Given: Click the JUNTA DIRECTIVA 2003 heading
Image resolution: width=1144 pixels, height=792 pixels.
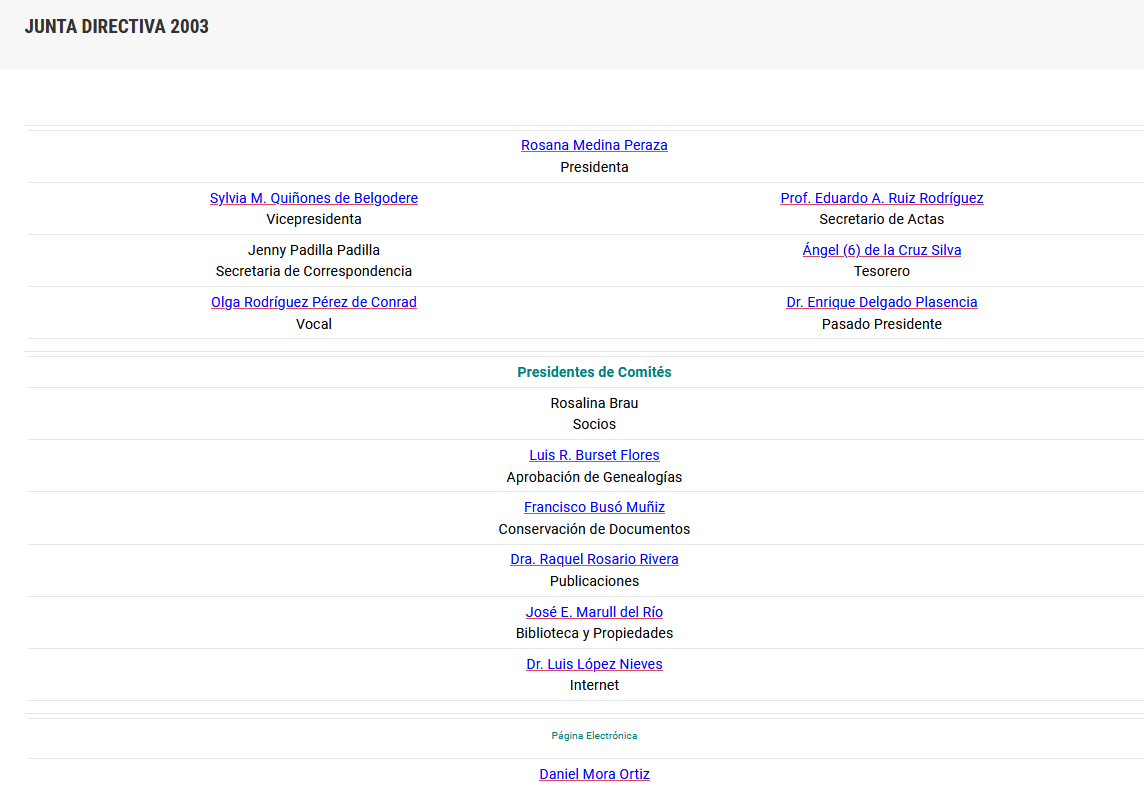Looking at the screenshot, I should 117,27.
